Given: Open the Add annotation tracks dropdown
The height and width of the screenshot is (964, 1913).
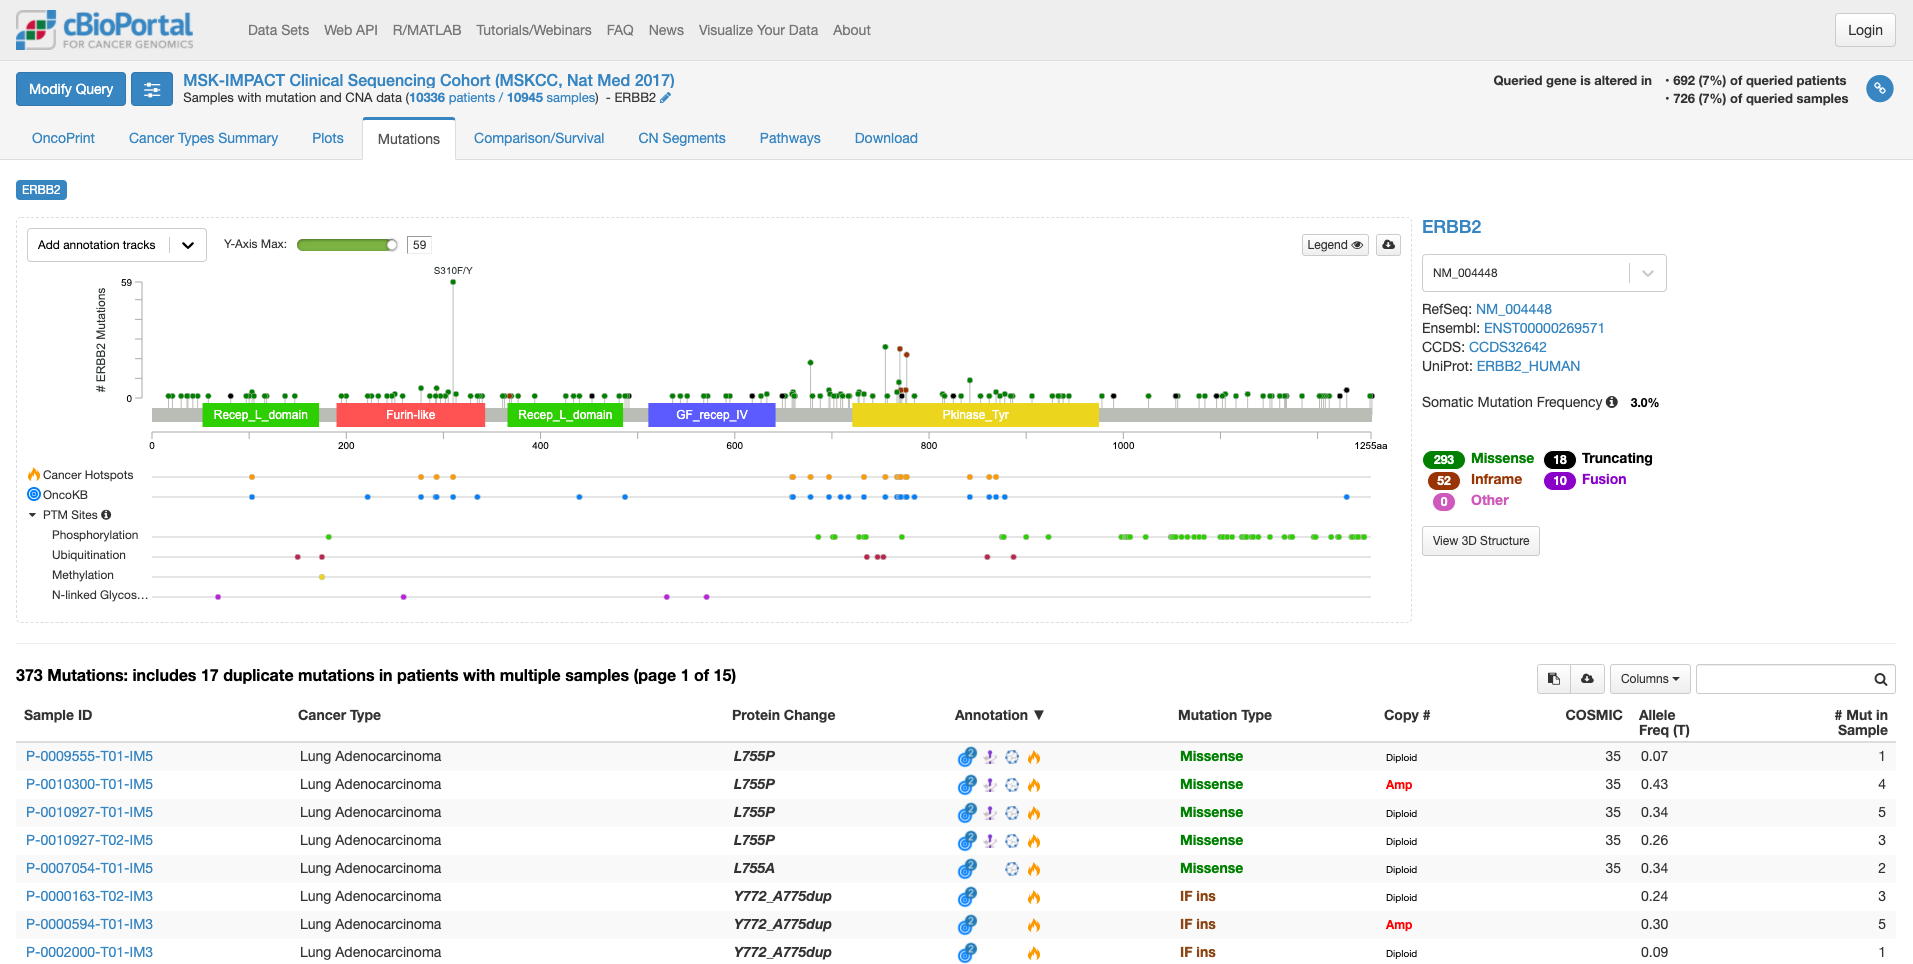Looking at the screenshot, I should pyautogui.click(x=116, y=245).
